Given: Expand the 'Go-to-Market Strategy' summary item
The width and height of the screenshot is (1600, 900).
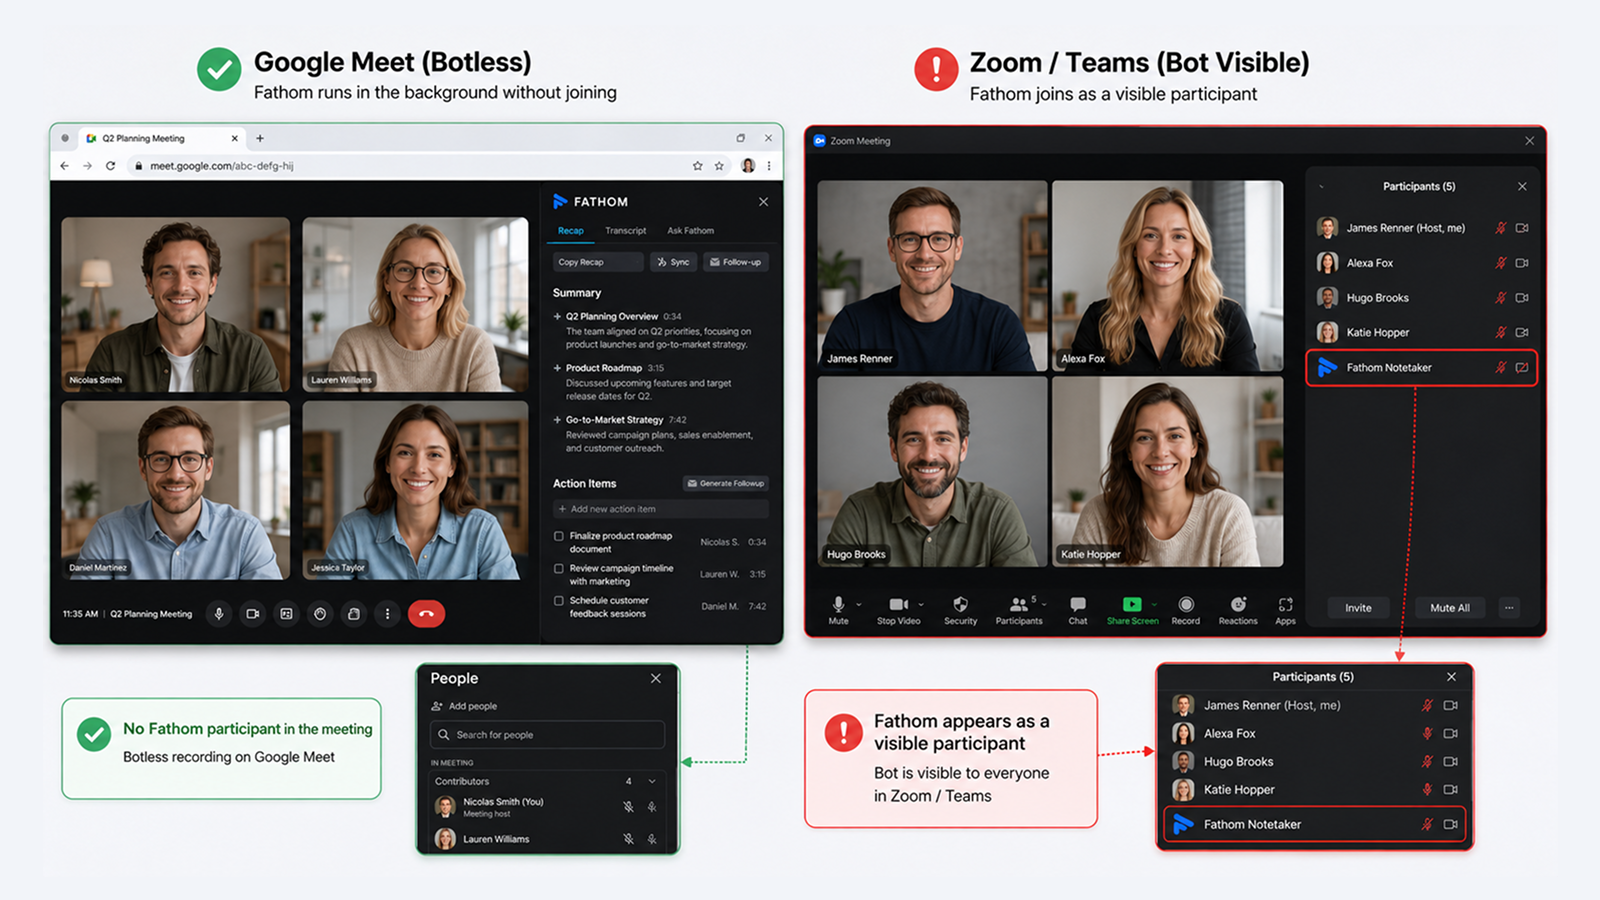Looking at the screenshot, I should [557, 420].
